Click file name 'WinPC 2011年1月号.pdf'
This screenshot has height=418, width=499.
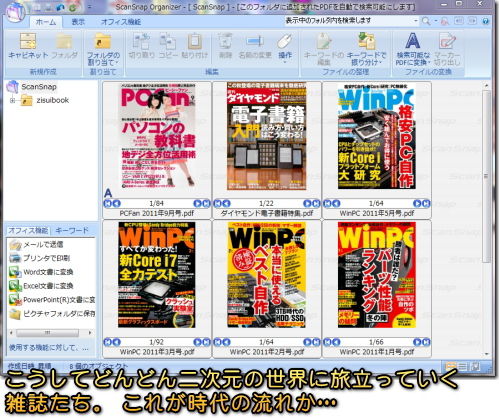click(377, 352)
